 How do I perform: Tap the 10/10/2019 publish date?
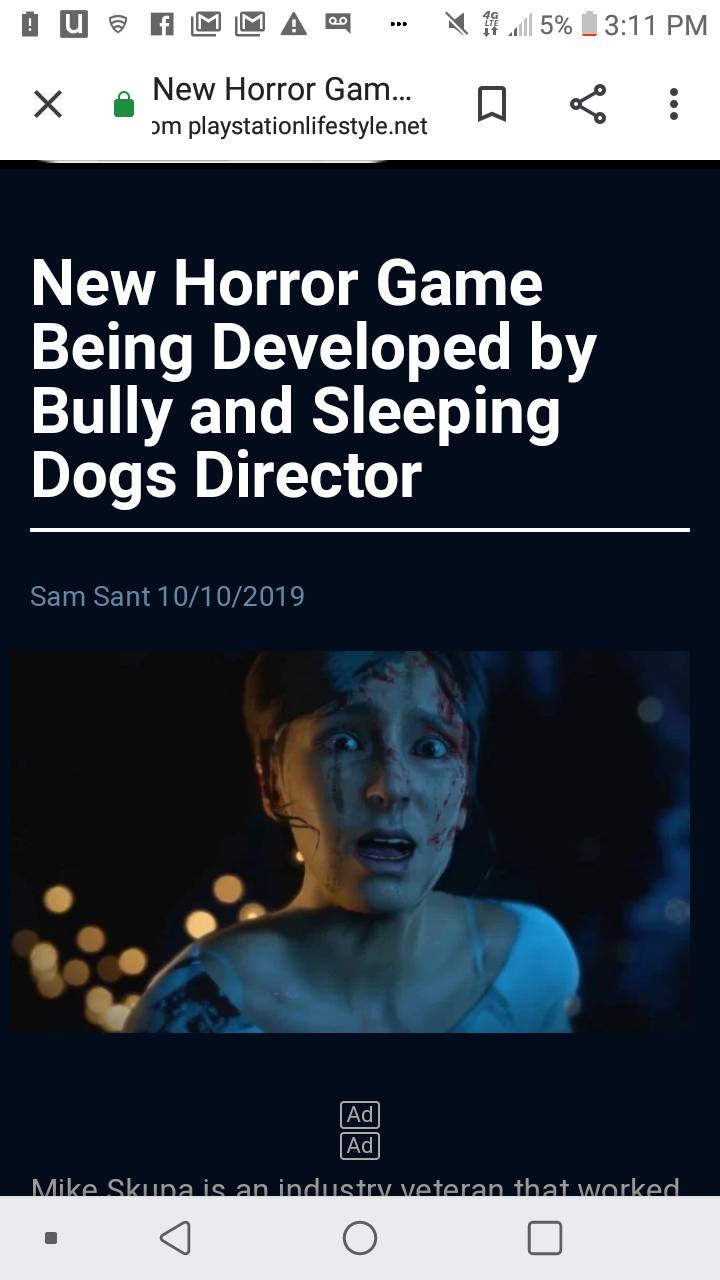(231, 596)
